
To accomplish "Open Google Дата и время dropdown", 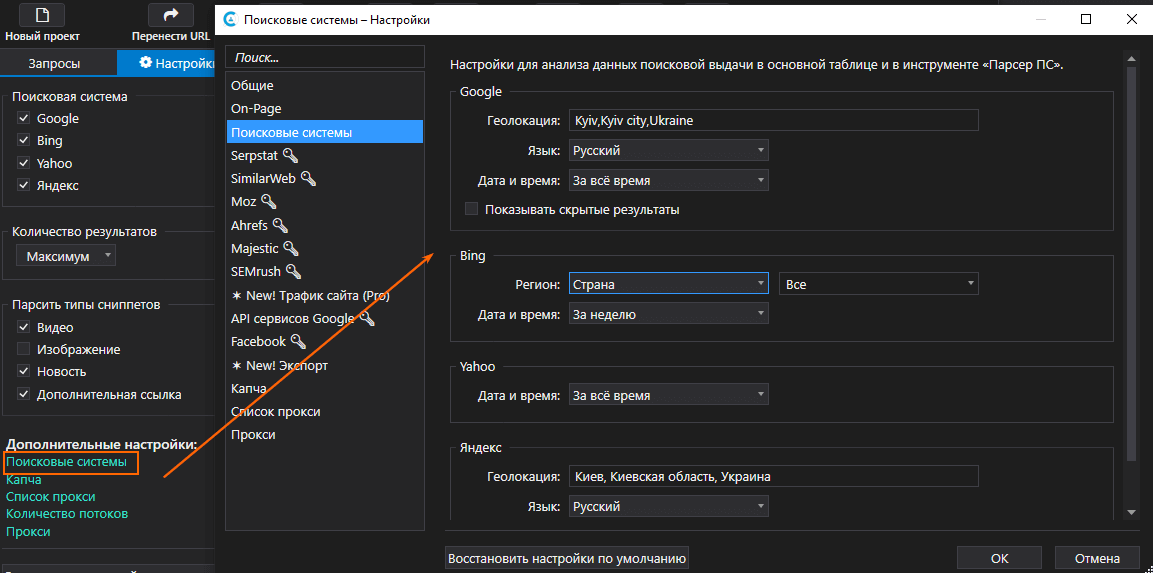I will 668,180.
